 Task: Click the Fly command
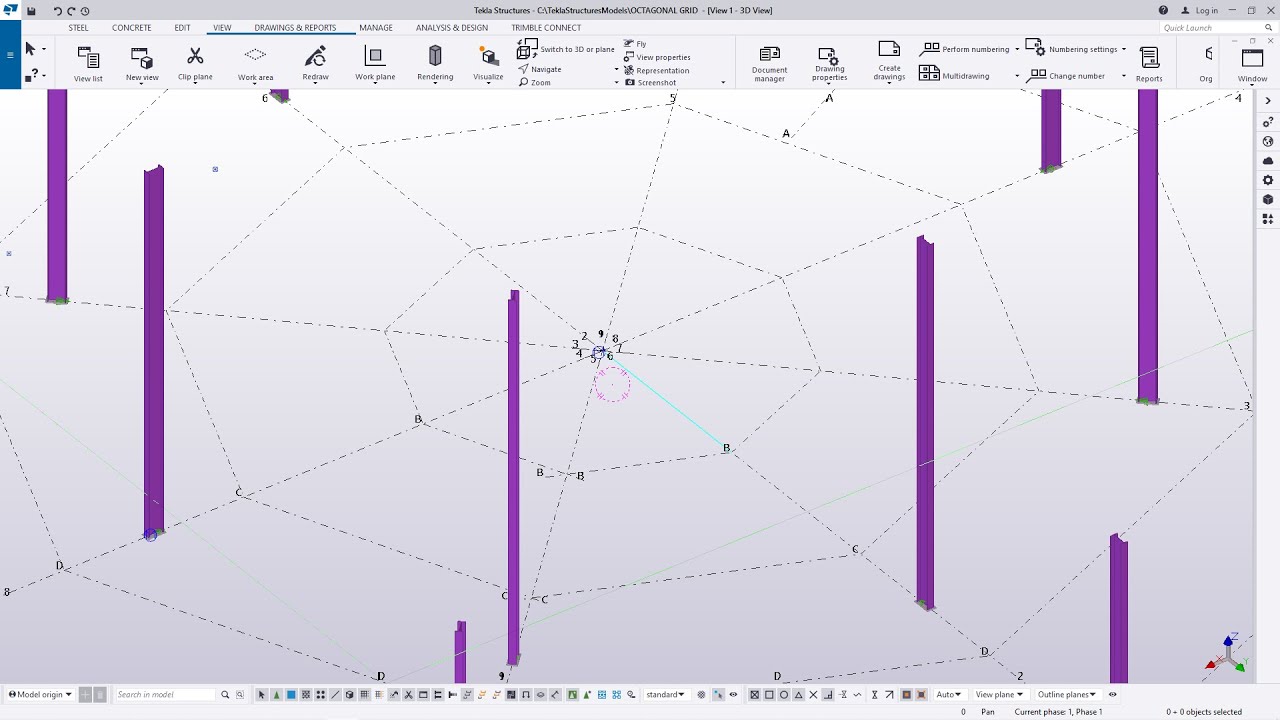[635, 44]
